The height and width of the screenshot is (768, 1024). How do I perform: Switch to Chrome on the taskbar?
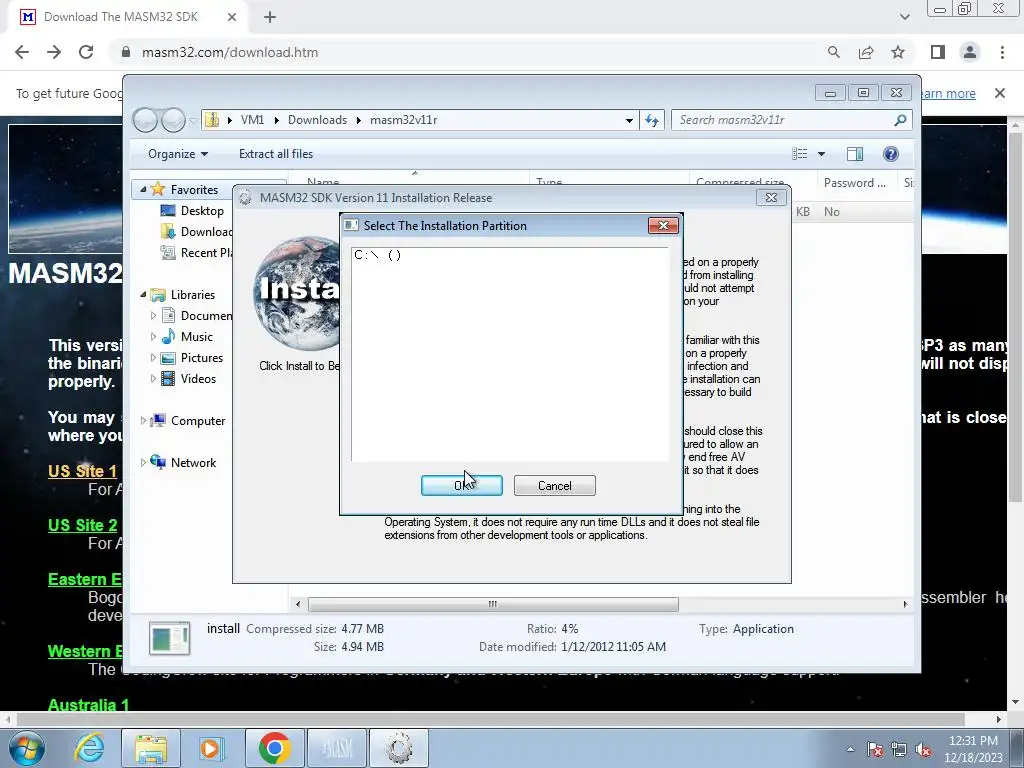click(274, 748)
